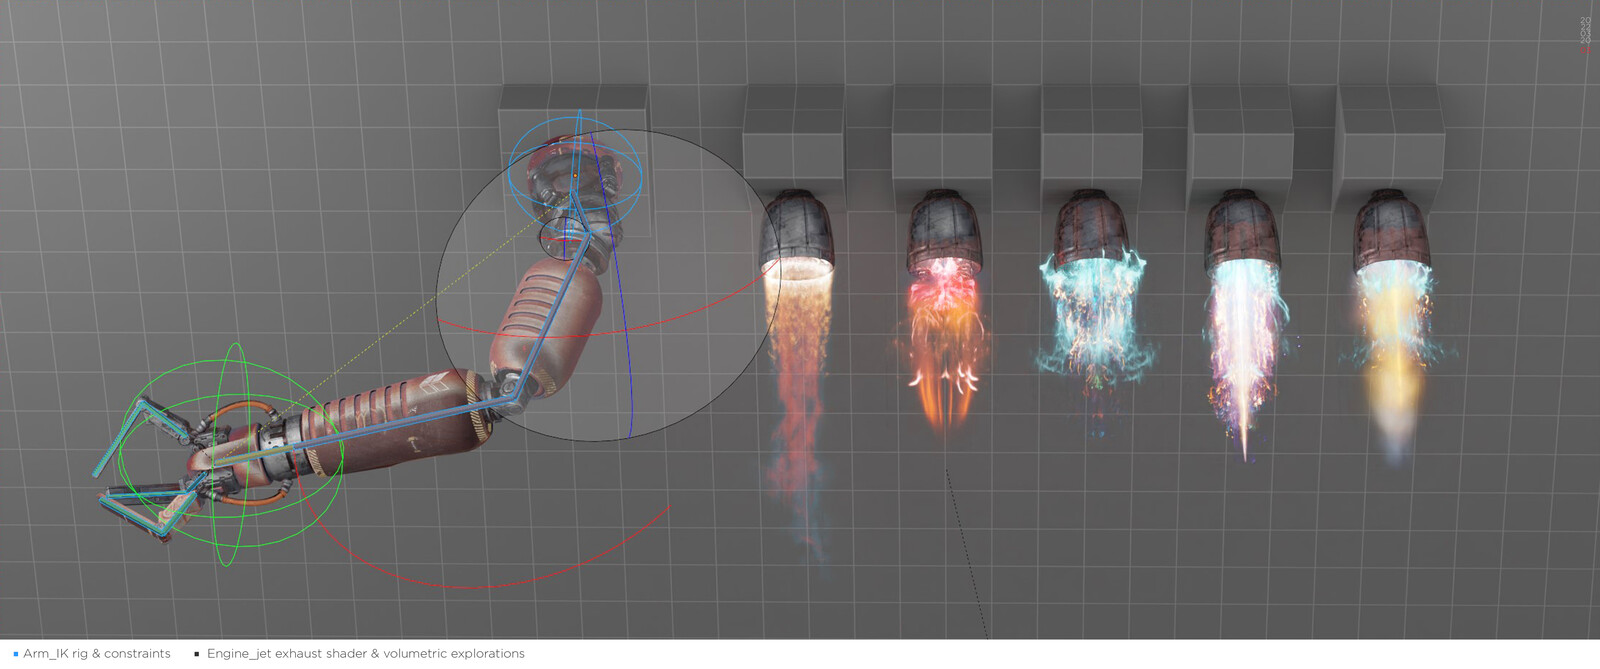Select the large black elbow circle control
1600x669 pixels.
pos(608,285)
